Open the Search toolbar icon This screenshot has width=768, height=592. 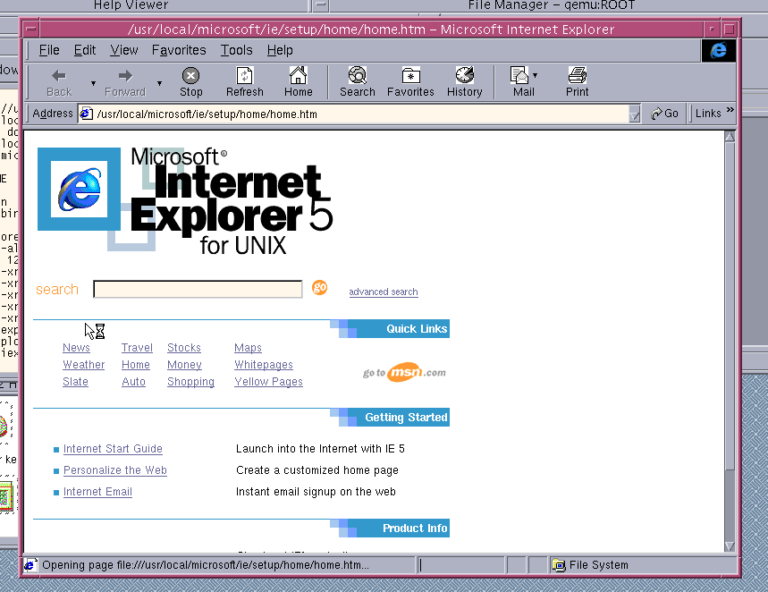357,76
